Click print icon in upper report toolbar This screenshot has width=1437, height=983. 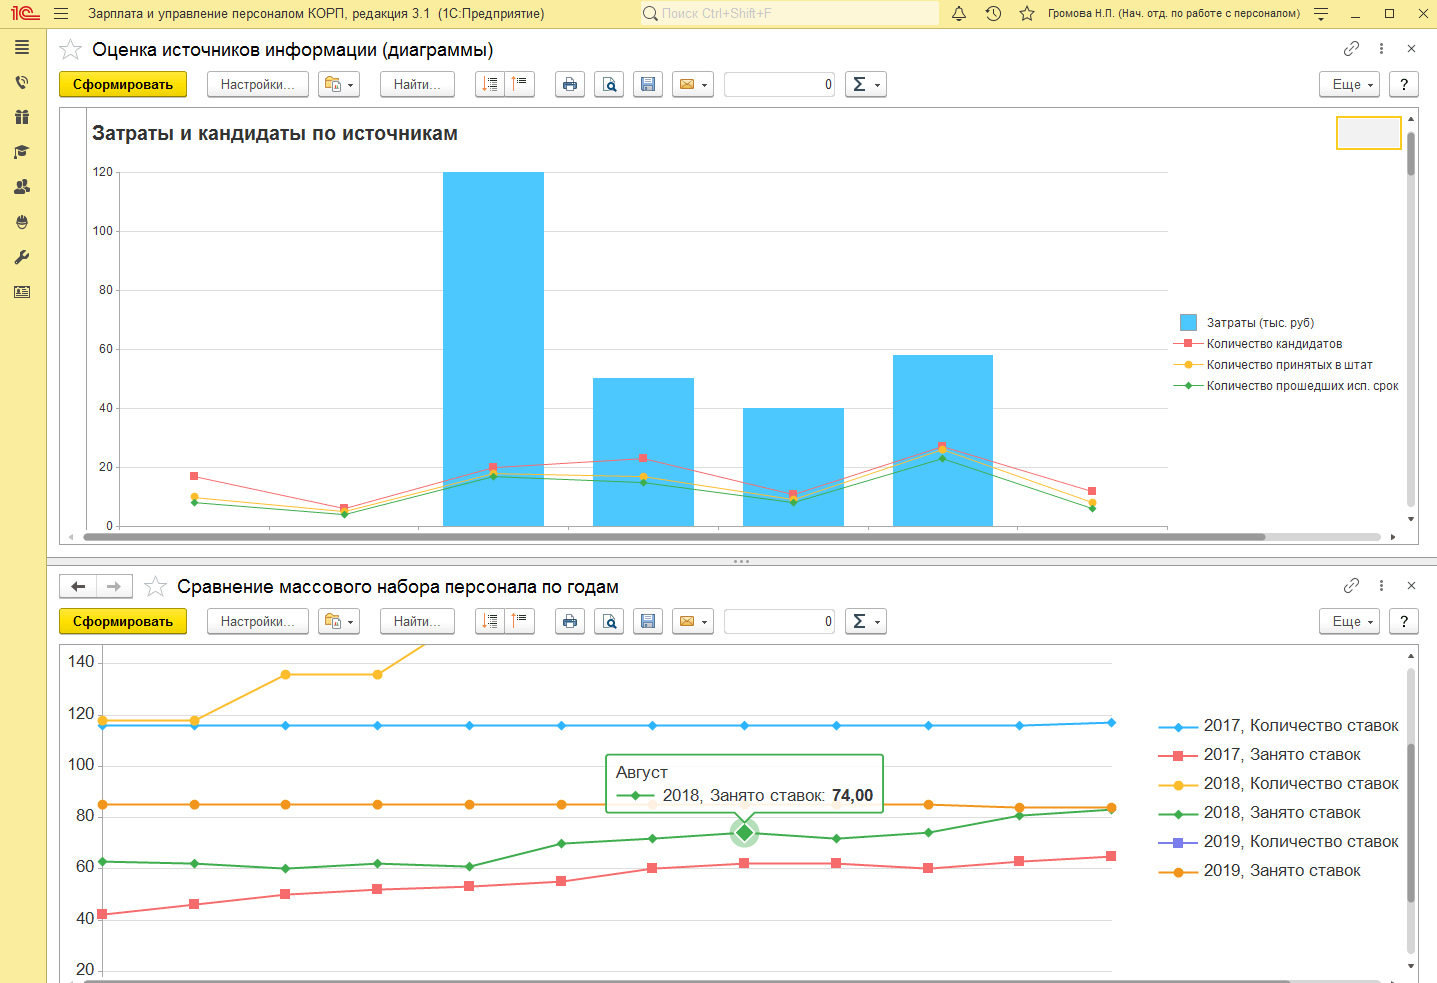570,85
